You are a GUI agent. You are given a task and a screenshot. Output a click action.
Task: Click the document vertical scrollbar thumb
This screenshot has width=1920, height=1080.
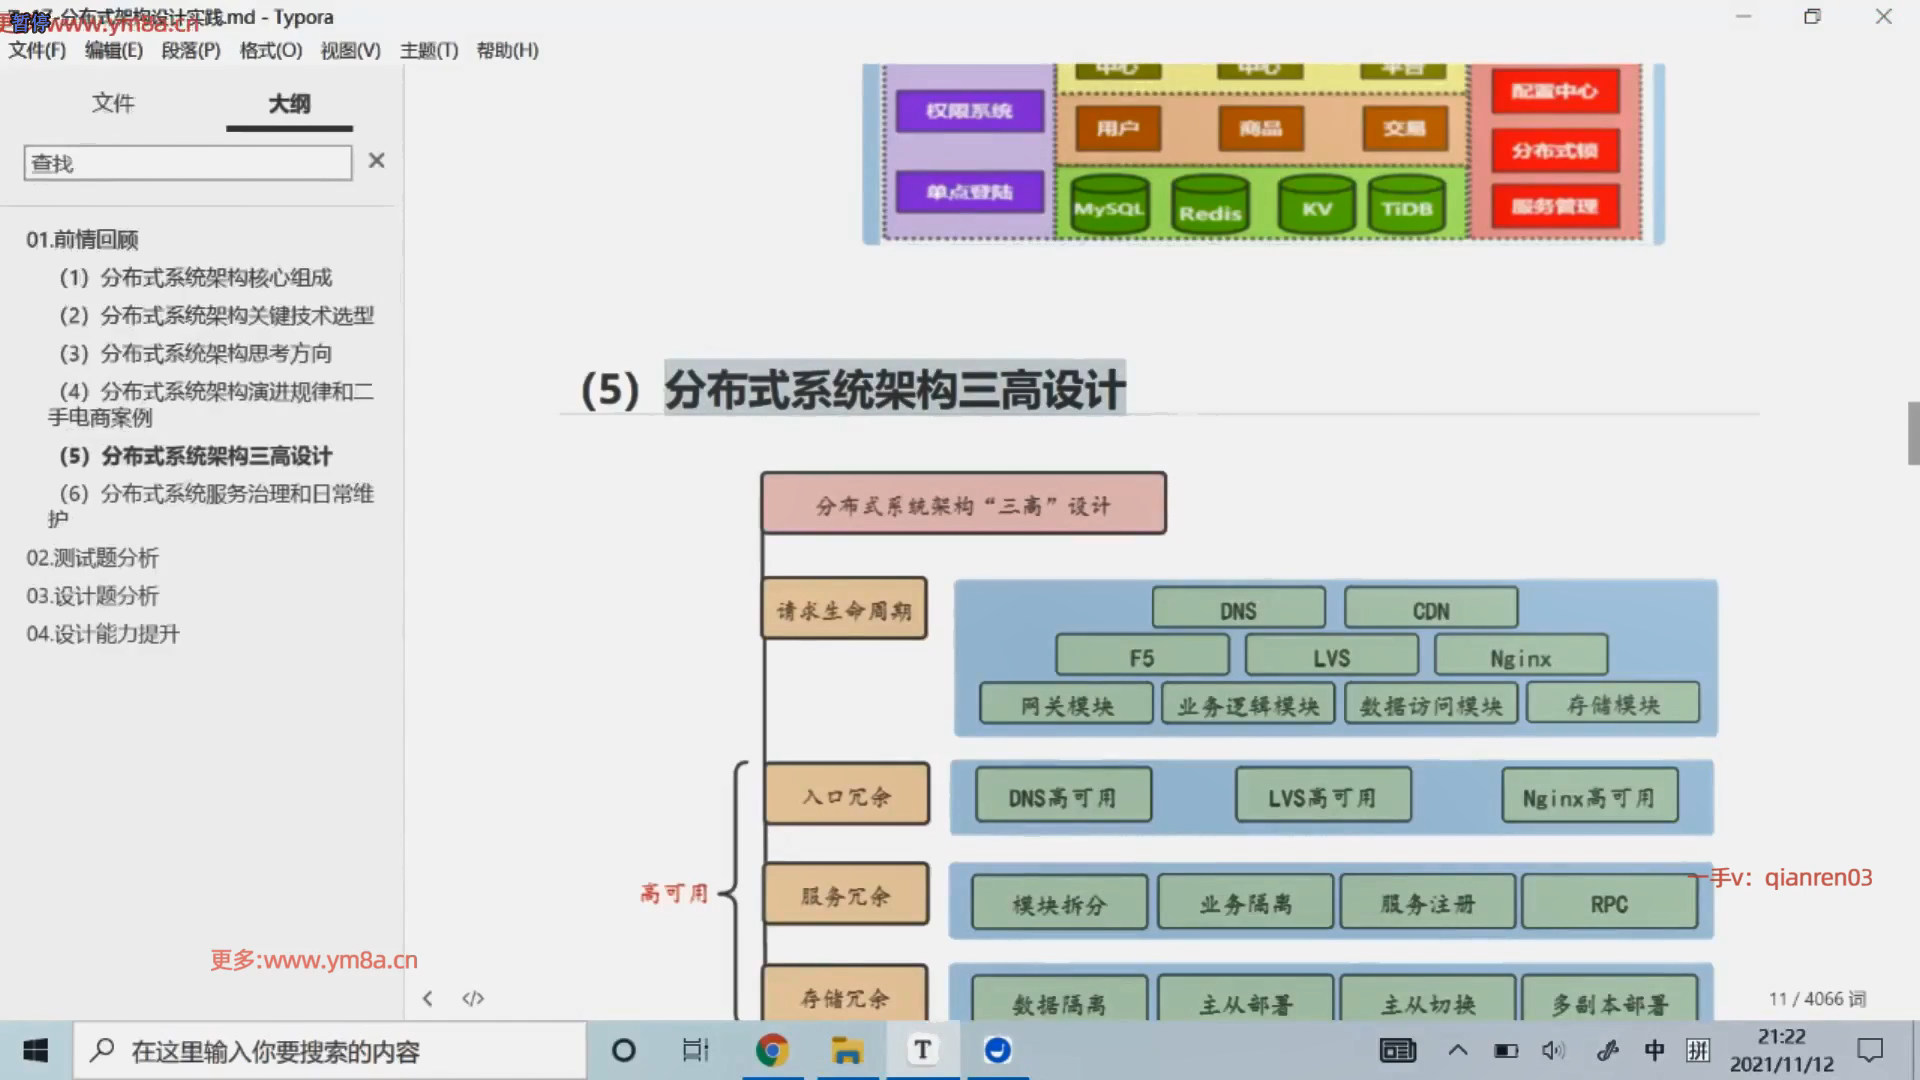pyautogui.click(x=1913, y=433)
